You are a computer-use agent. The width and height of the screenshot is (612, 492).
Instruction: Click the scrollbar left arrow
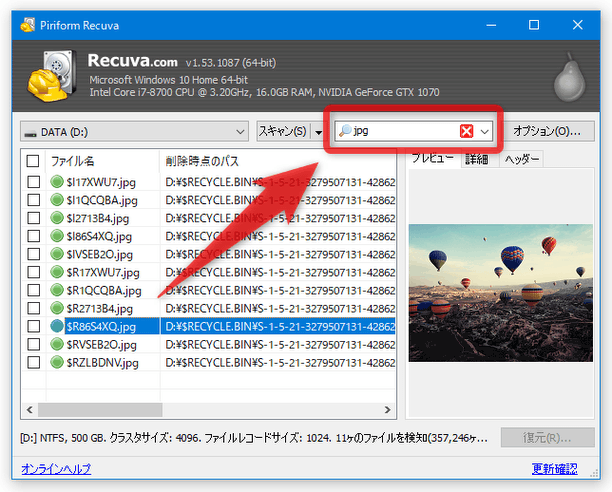pos(30,410)
